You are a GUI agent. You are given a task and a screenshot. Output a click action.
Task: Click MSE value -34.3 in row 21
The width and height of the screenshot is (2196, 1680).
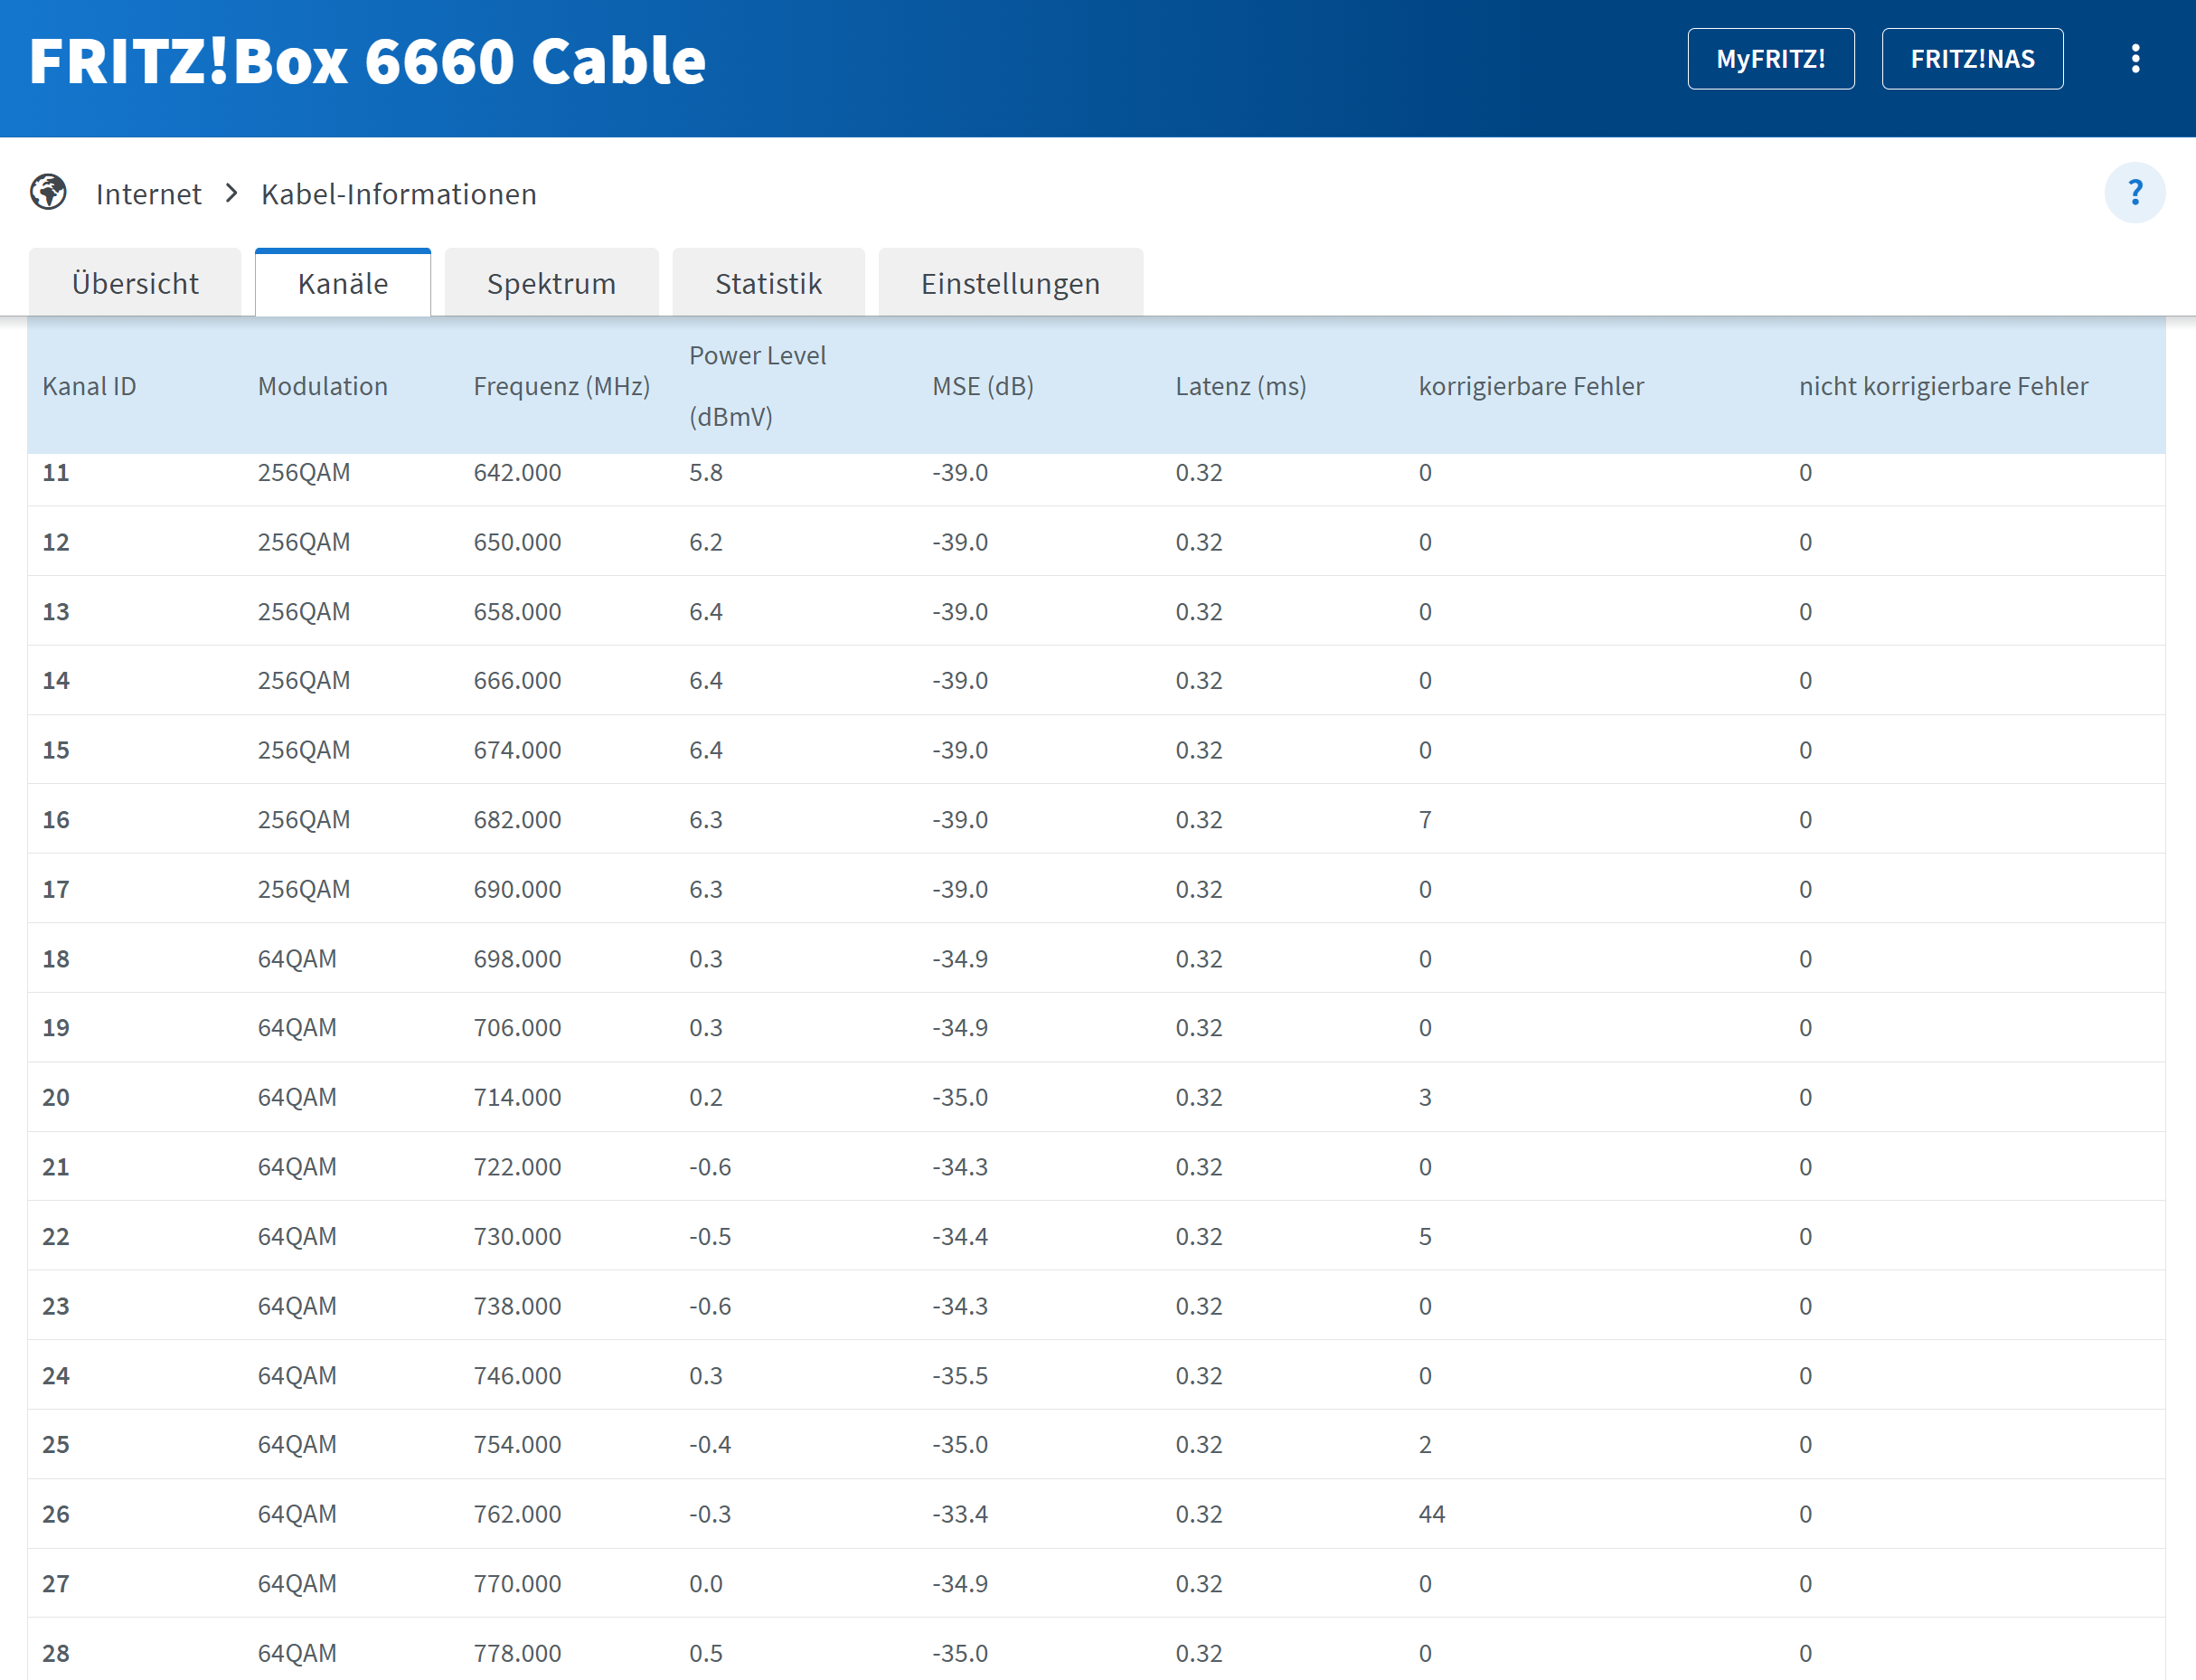click(960, 1167)
